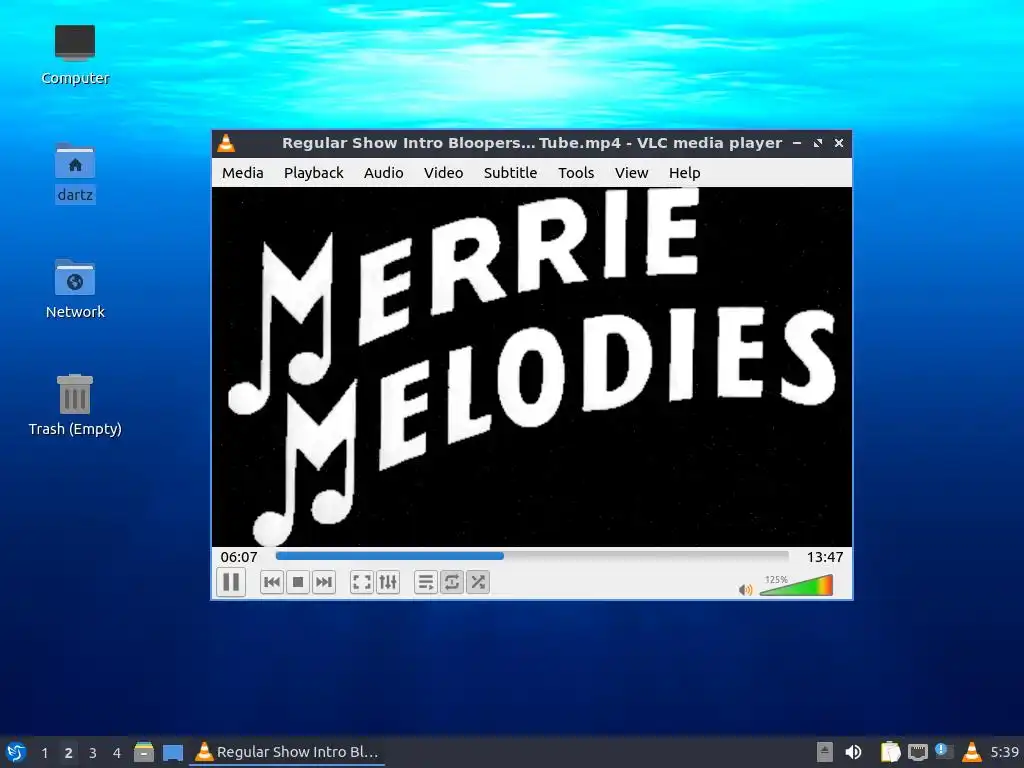Seek on the playback progress bar
Viewport: 1024px width, 768px height.
pyautogui.click(x=532, y=556)
